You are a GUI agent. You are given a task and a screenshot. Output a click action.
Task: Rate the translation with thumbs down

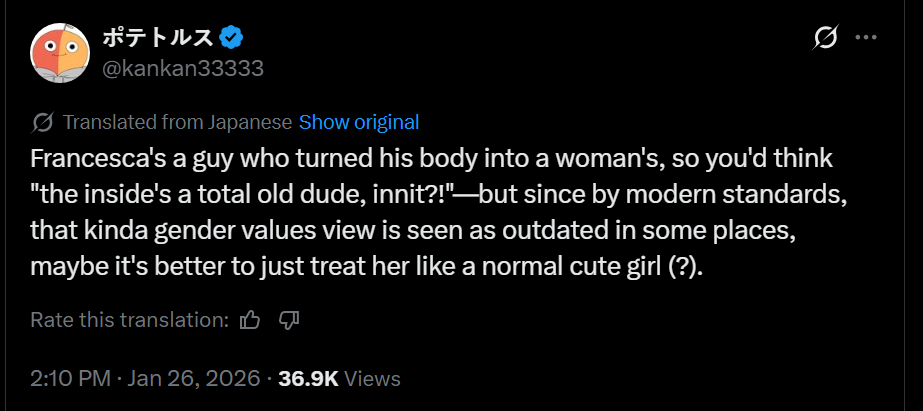pyautogui.click(x=289, y=320)
